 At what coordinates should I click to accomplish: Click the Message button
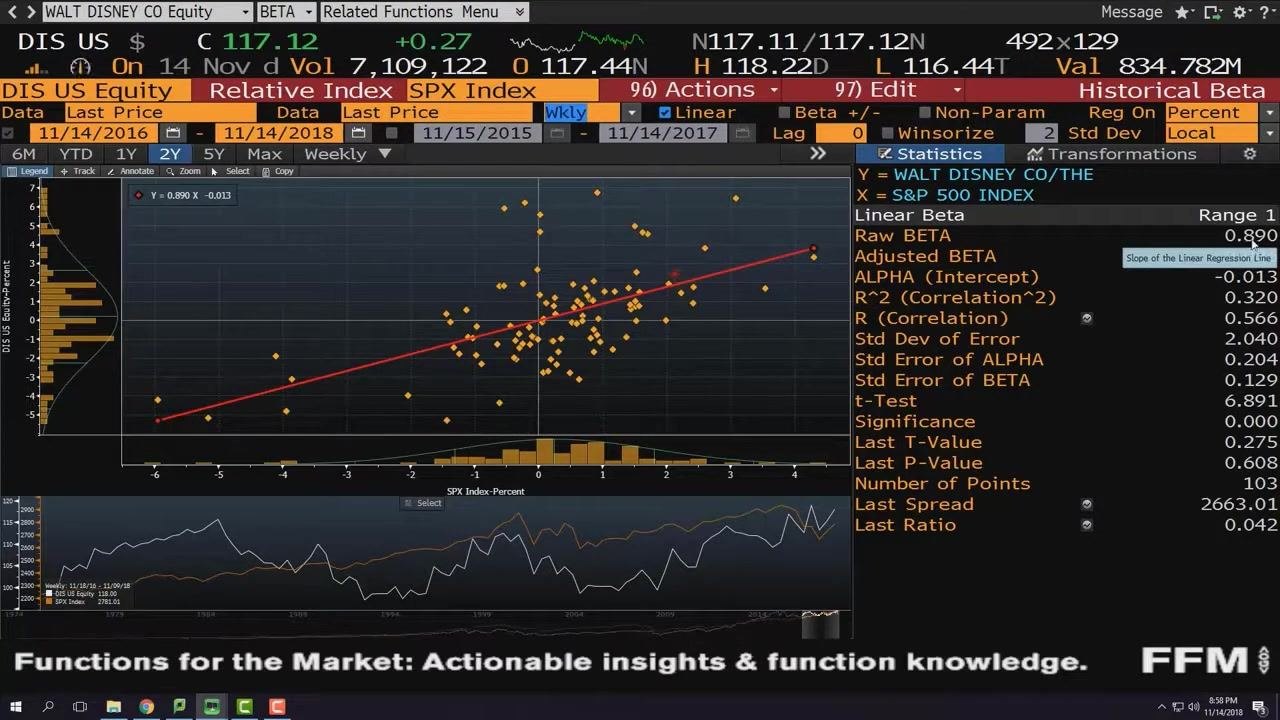coord(1131,12)
